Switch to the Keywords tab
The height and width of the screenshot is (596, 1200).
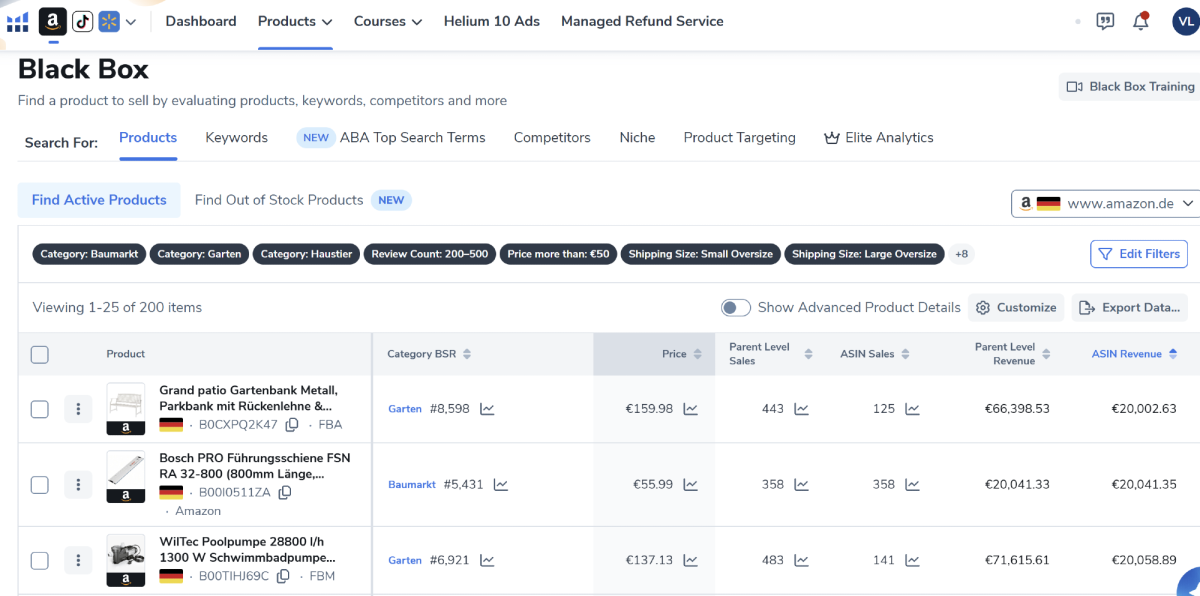tap(237, 138)
